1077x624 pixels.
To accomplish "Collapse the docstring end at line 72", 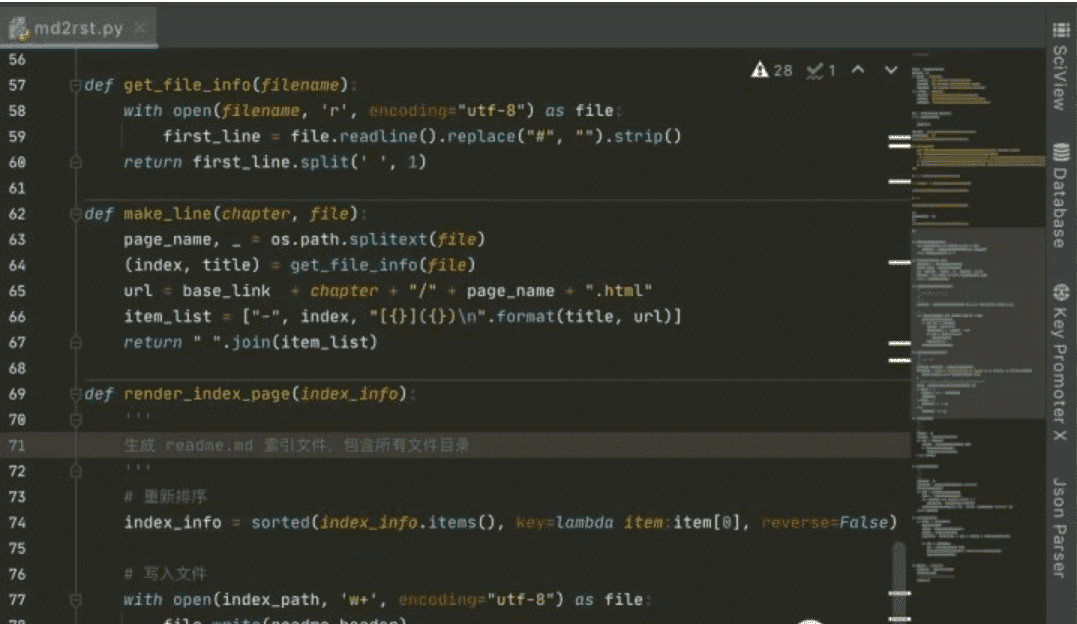I will [x=76, y=471].
